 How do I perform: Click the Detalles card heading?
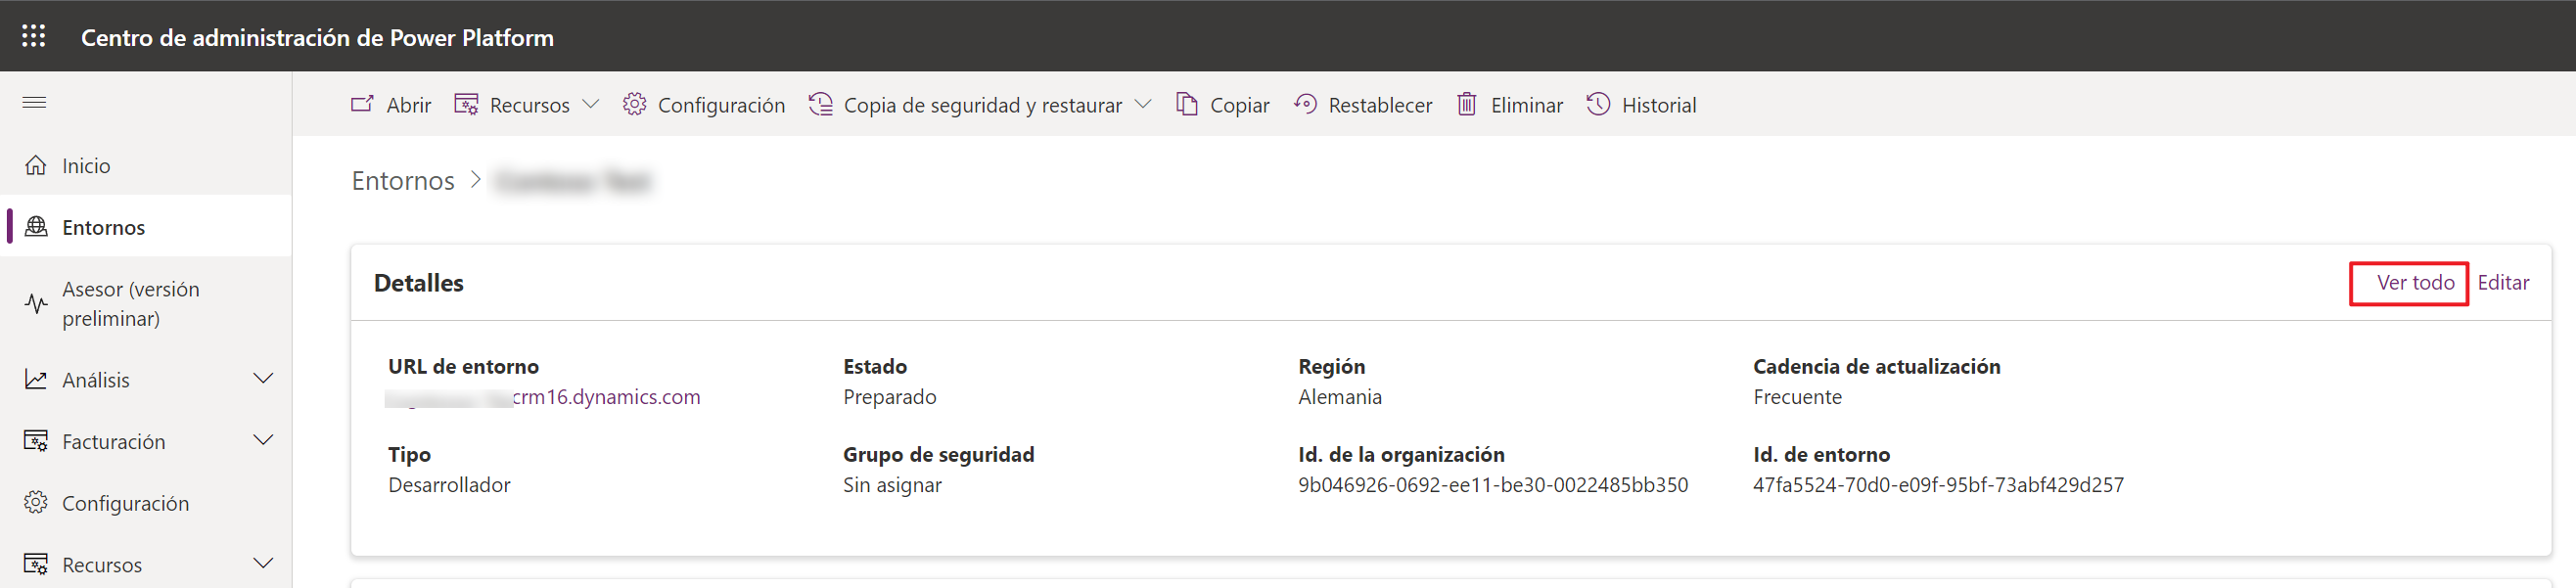[418, 283]
